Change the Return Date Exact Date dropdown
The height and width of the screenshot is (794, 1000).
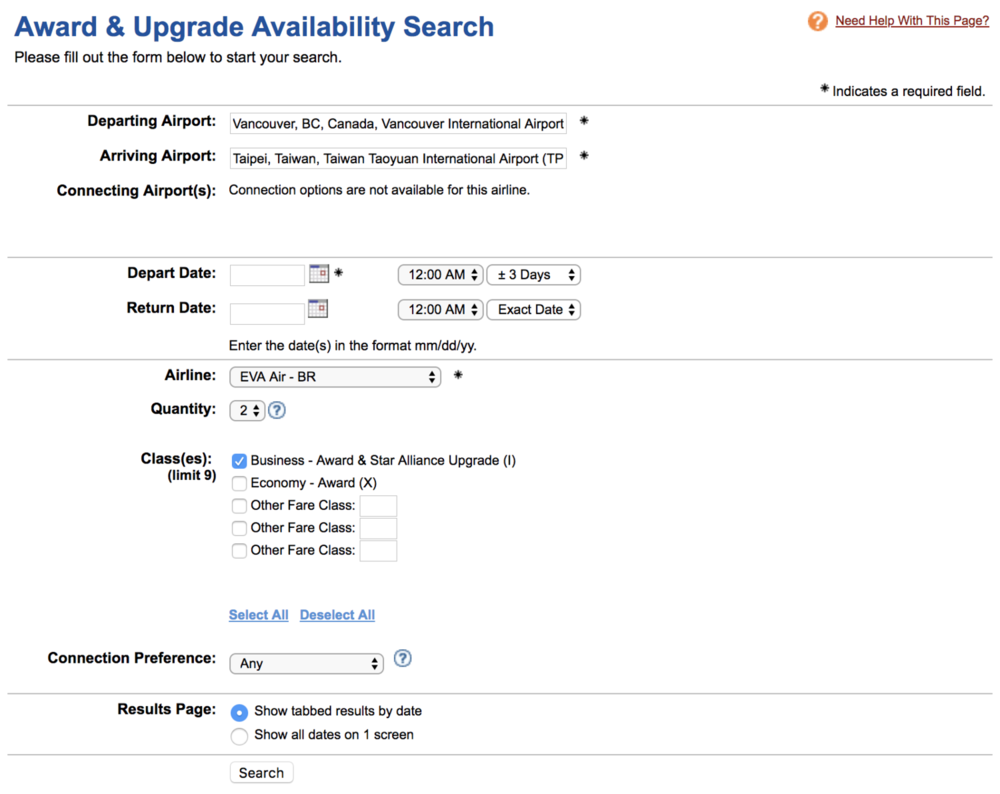533,310
